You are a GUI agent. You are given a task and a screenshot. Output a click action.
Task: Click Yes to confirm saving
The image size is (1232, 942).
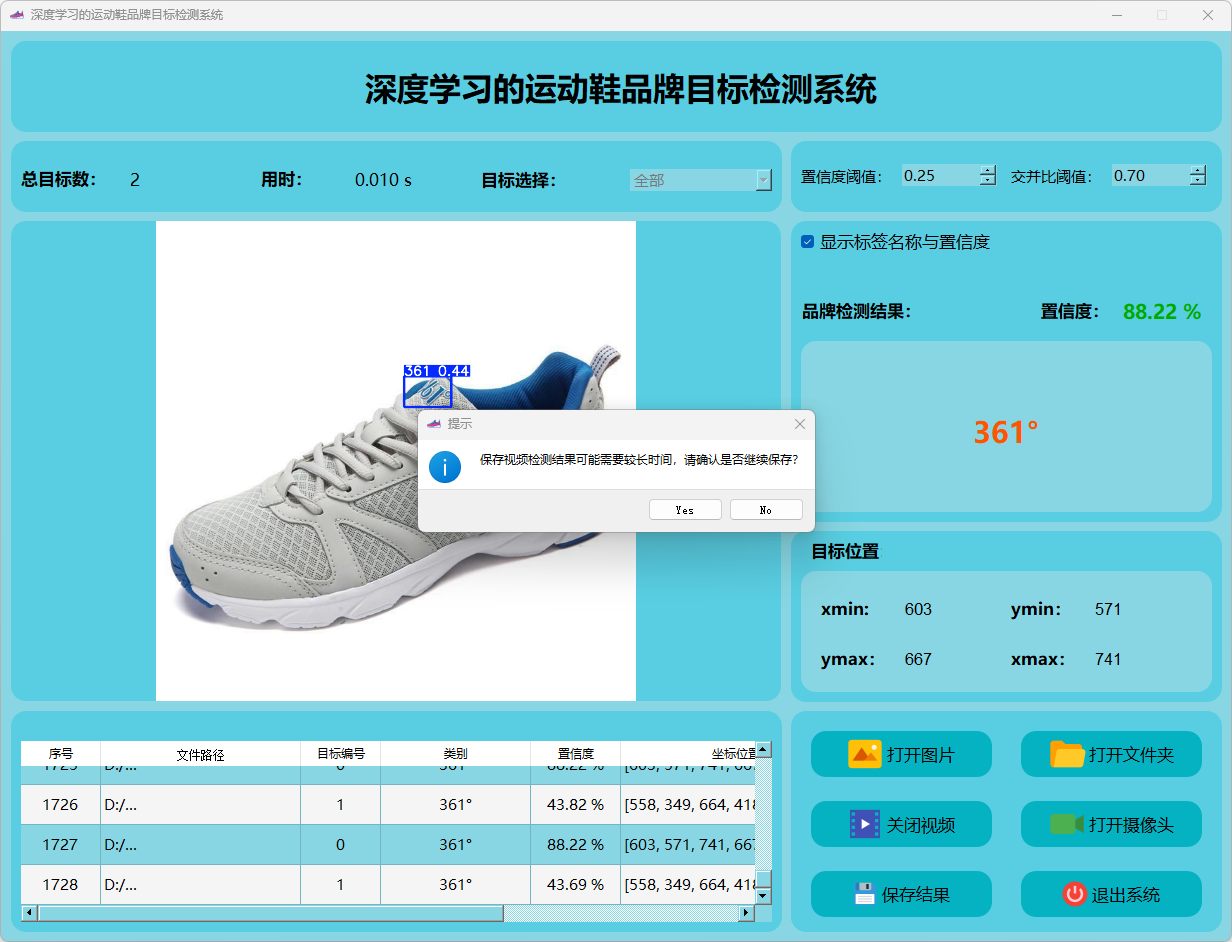685,510
